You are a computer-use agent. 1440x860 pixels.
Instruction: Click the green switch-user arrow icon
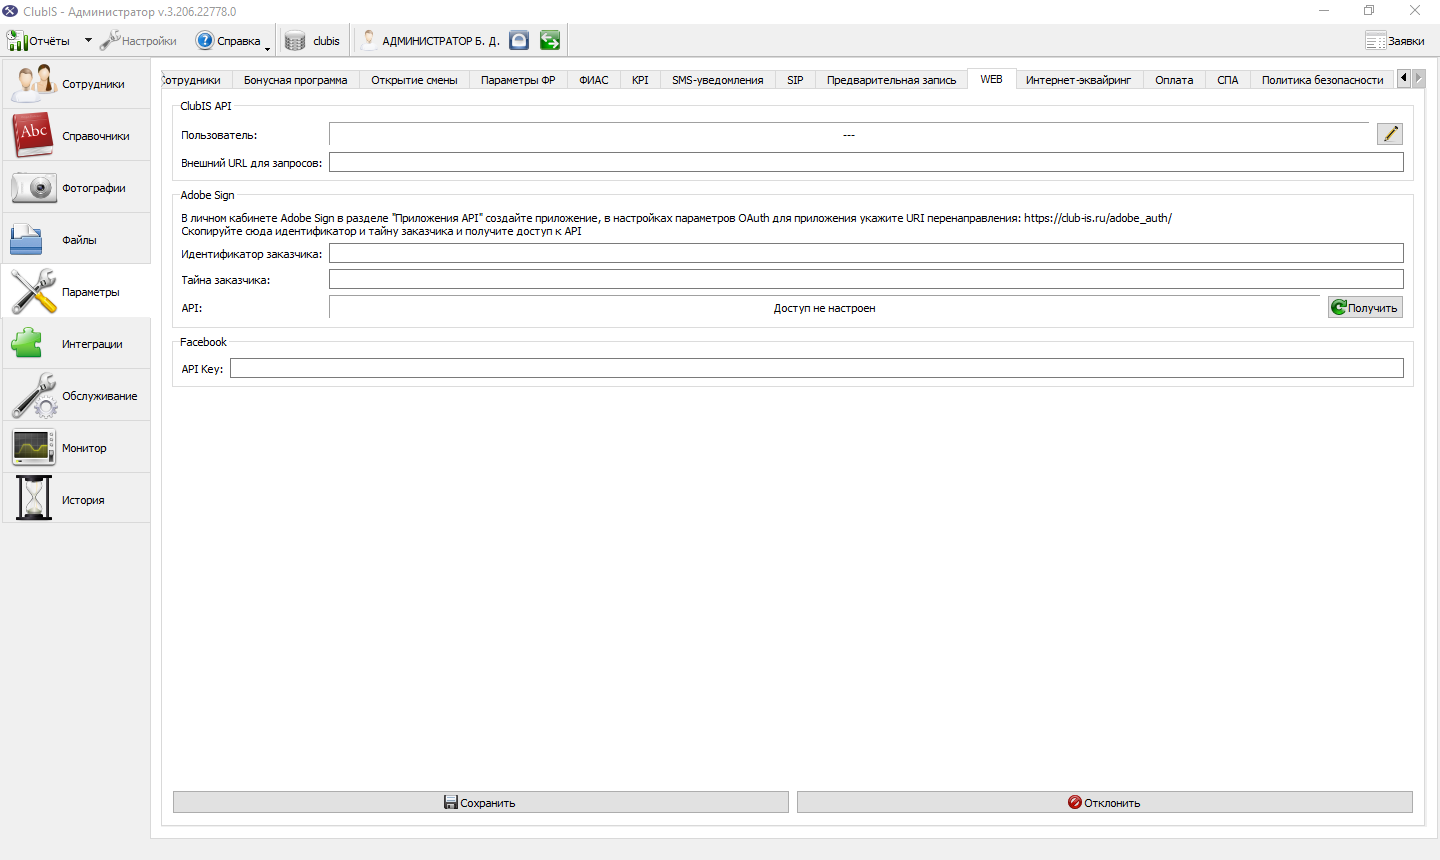click(550, 40)
